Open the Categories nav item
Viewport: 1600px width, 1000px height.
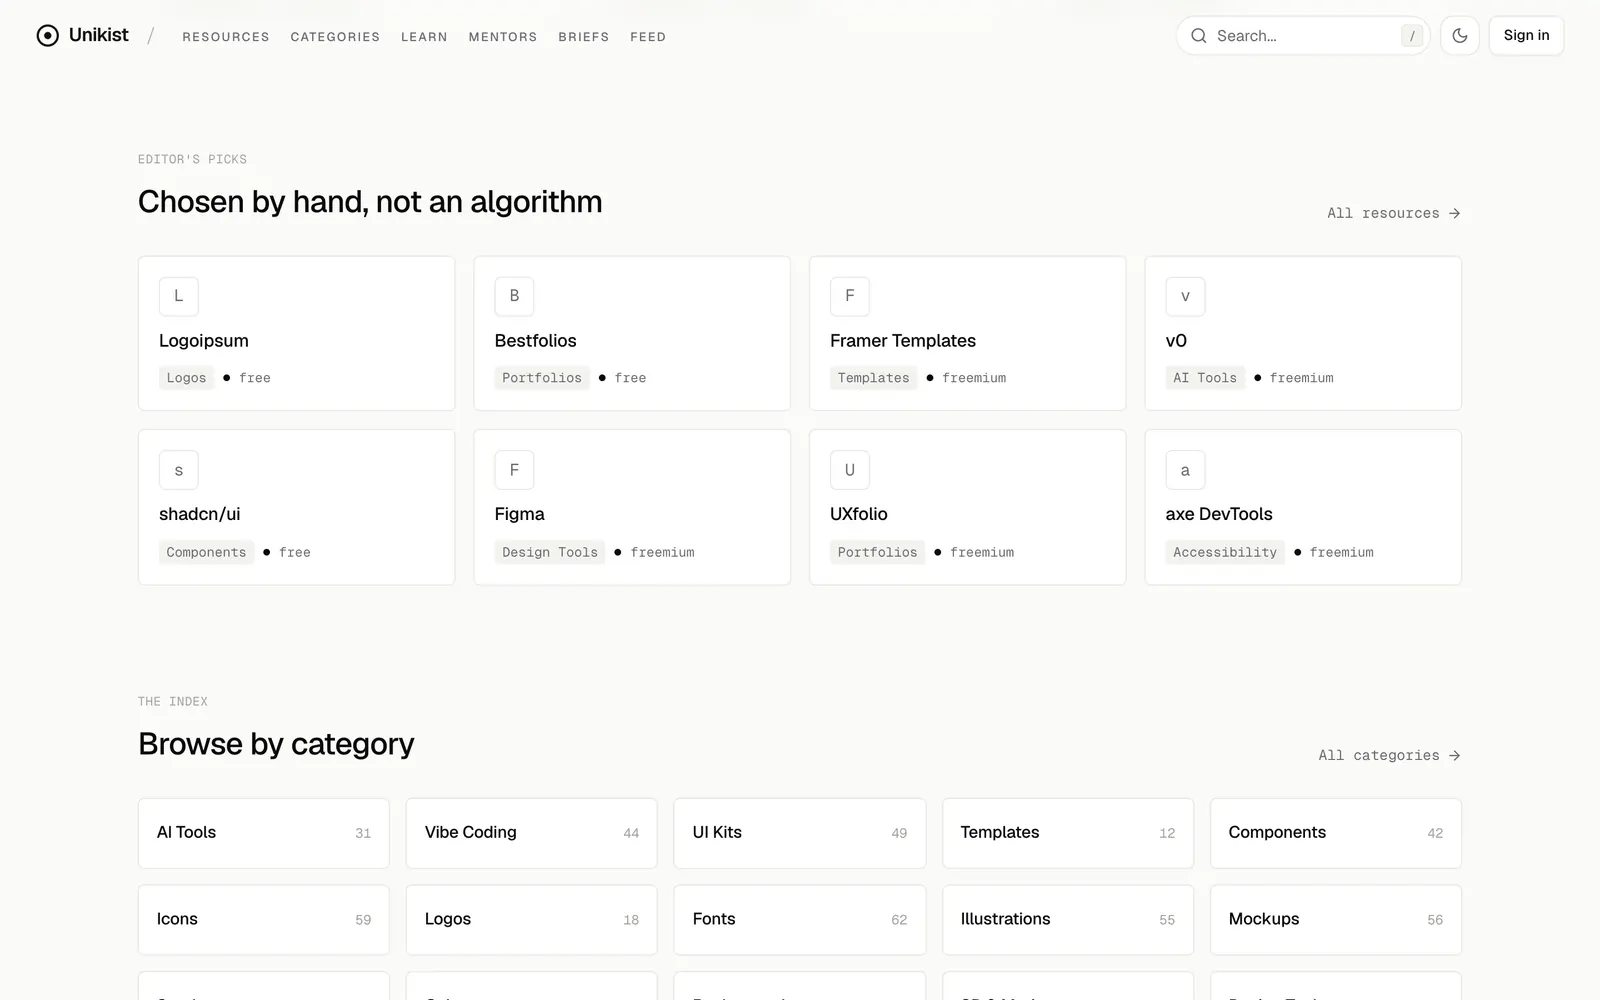pos(335,37)
